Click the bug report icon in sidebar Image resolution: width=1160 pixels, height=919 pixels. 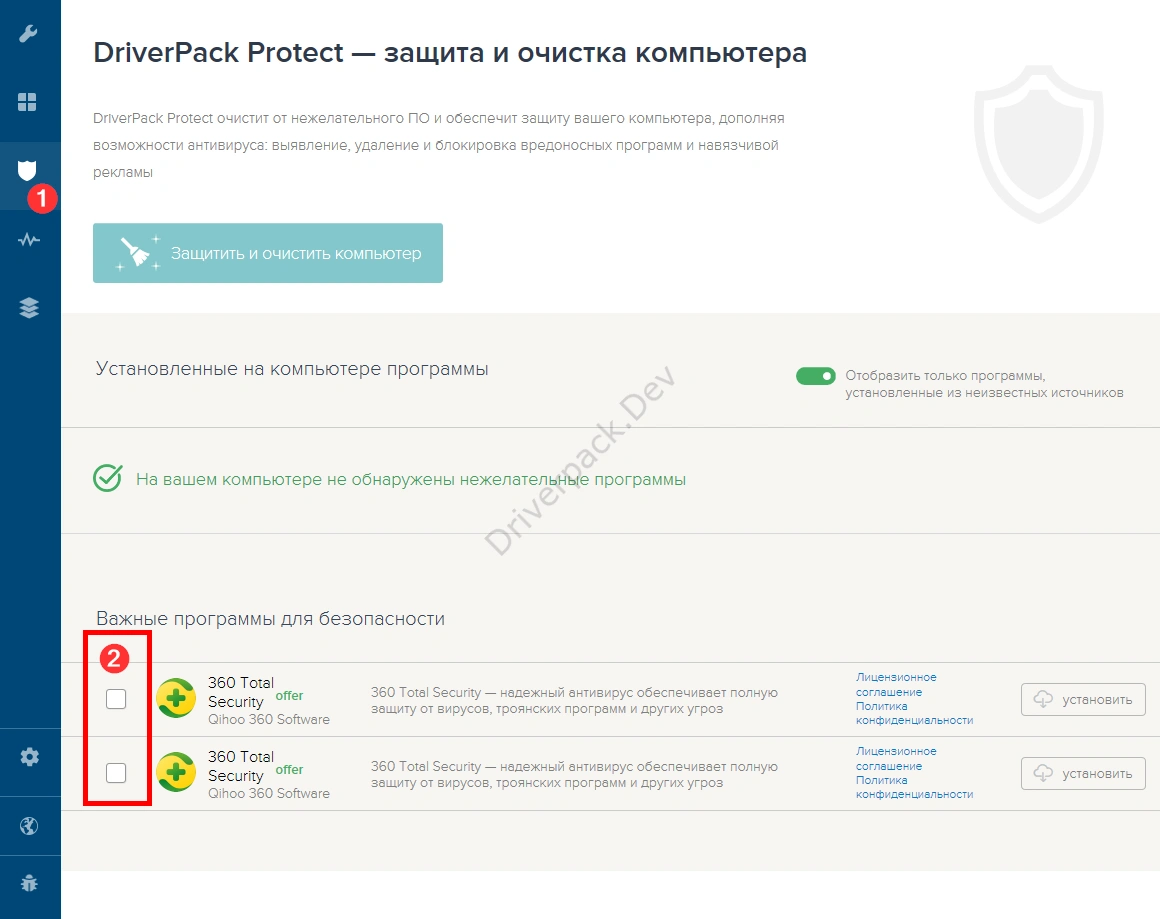point(29,883)
